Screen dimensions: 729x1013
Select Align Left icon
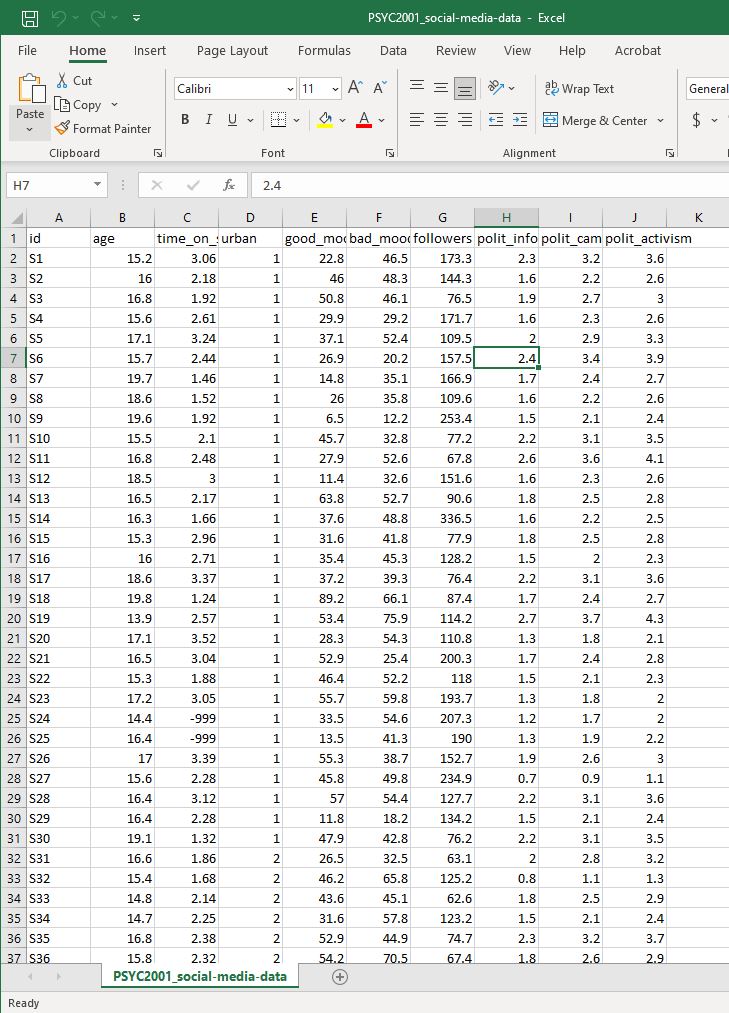tap(417, 120)
